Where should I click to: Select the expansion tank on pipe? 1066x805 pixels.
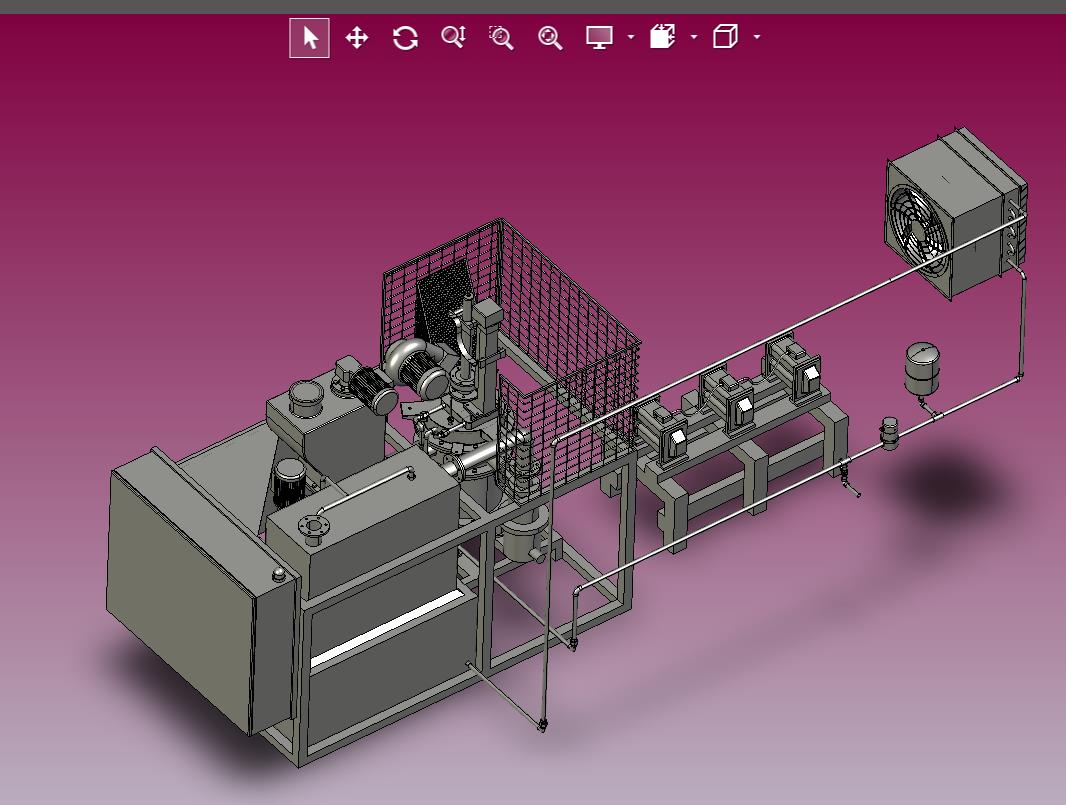[x=921, y=369]
